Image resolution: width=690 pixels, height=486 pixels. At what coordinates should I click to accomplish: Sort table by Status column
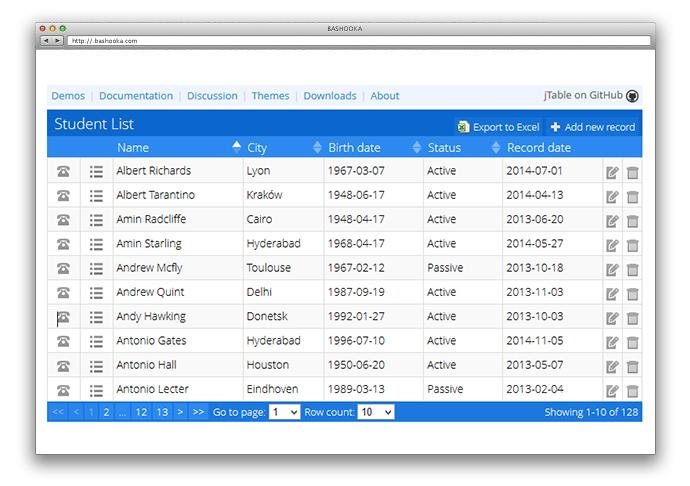[x=463, y=147]
